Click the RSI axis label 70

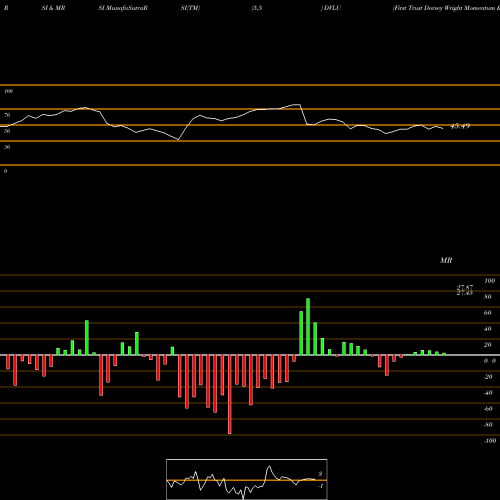(7, 115)
